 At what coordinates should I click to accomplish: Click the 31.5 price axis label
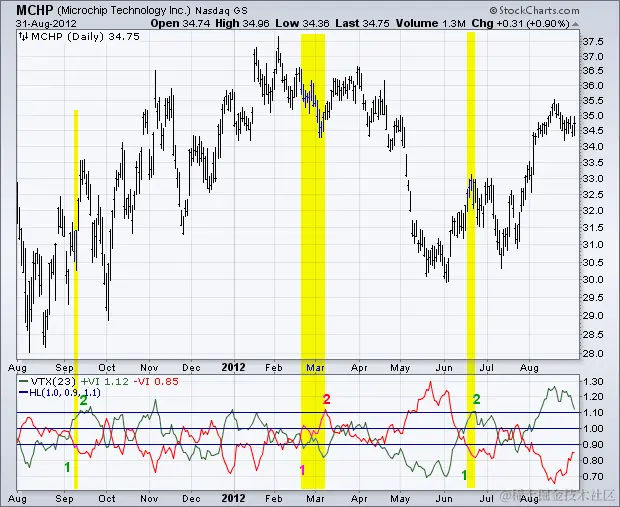592,228
